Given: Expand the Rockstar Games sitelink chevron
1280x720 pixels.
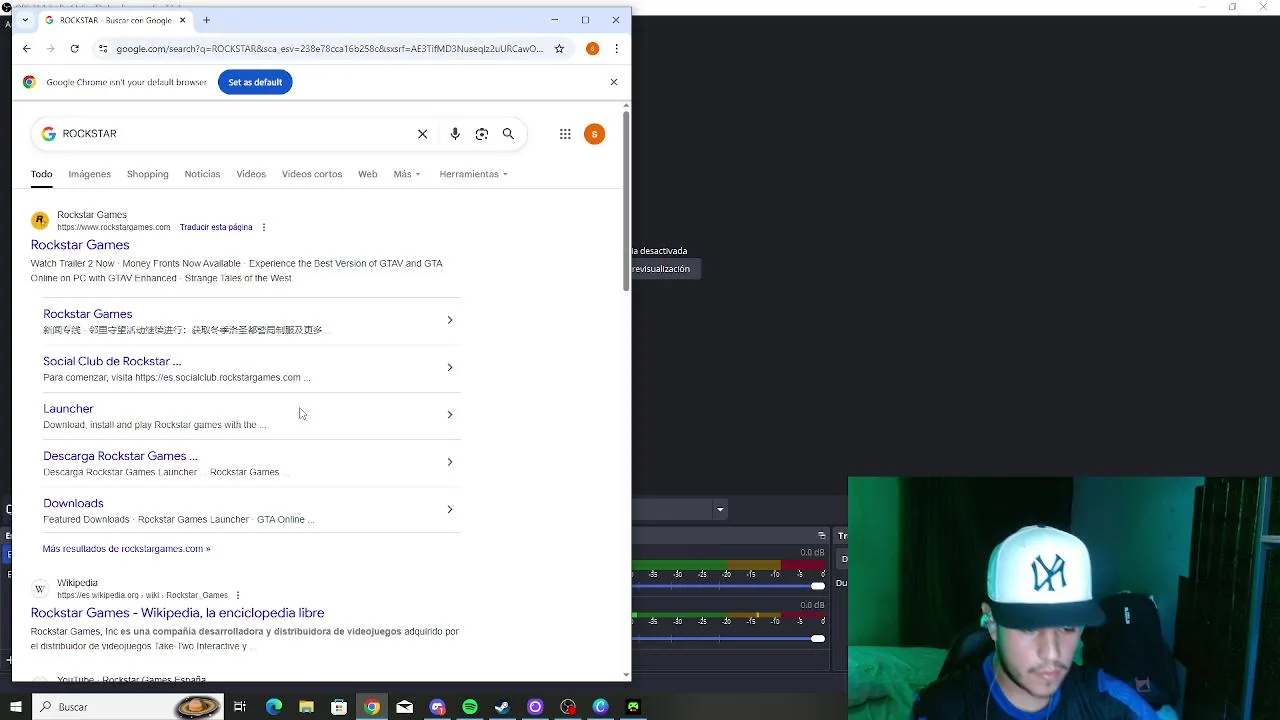Looking at the screenshot, I should click(450, 320).
